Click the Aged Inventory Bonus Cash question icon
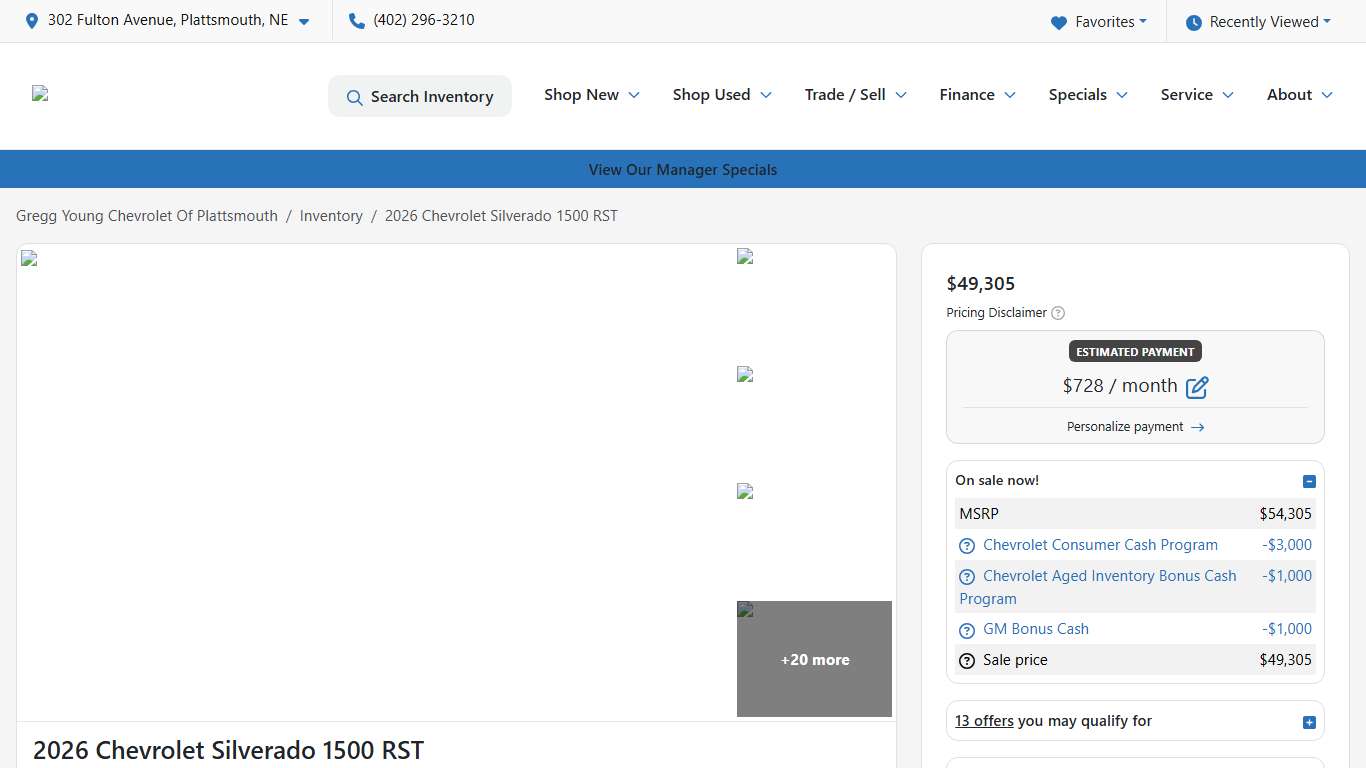The width and height of the screenshot is (1366, 768). point(967,577)
